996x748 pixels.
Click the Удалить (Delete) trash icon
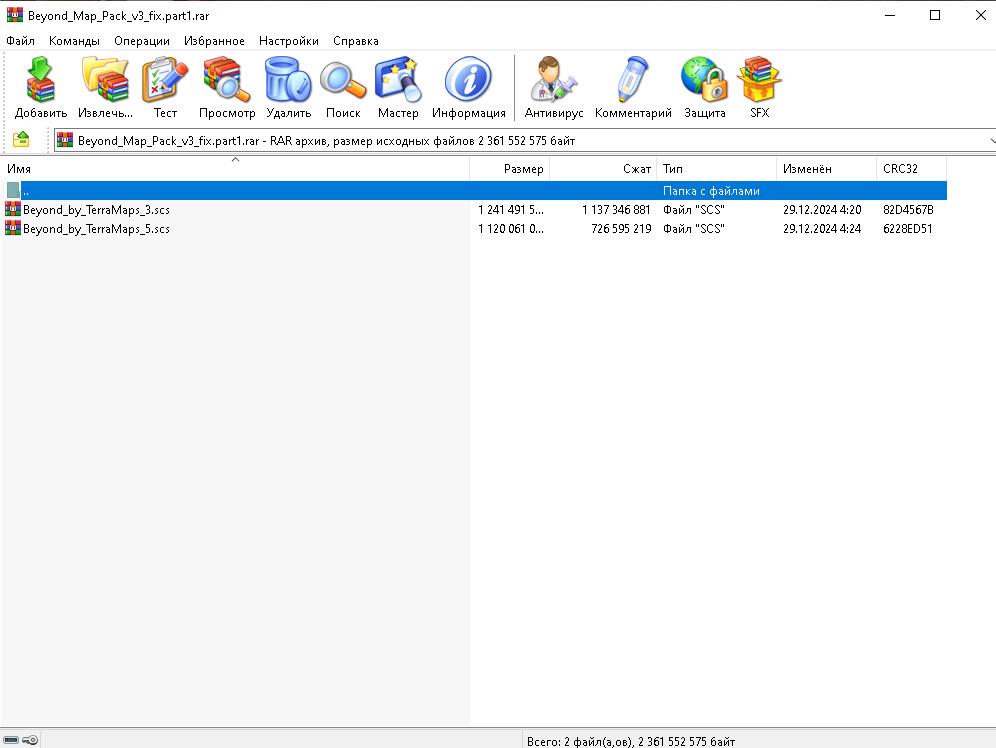pyautogui.click(x=288, y=87)
